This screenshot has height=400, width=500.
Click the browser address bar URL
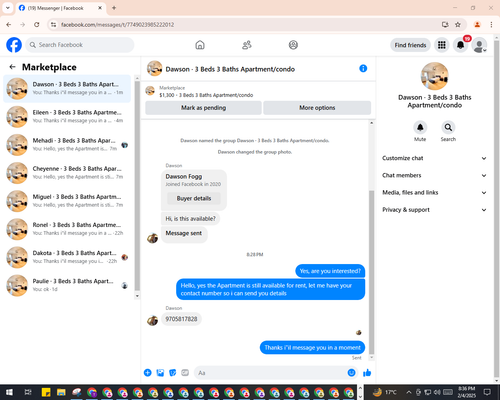[117, 25]
